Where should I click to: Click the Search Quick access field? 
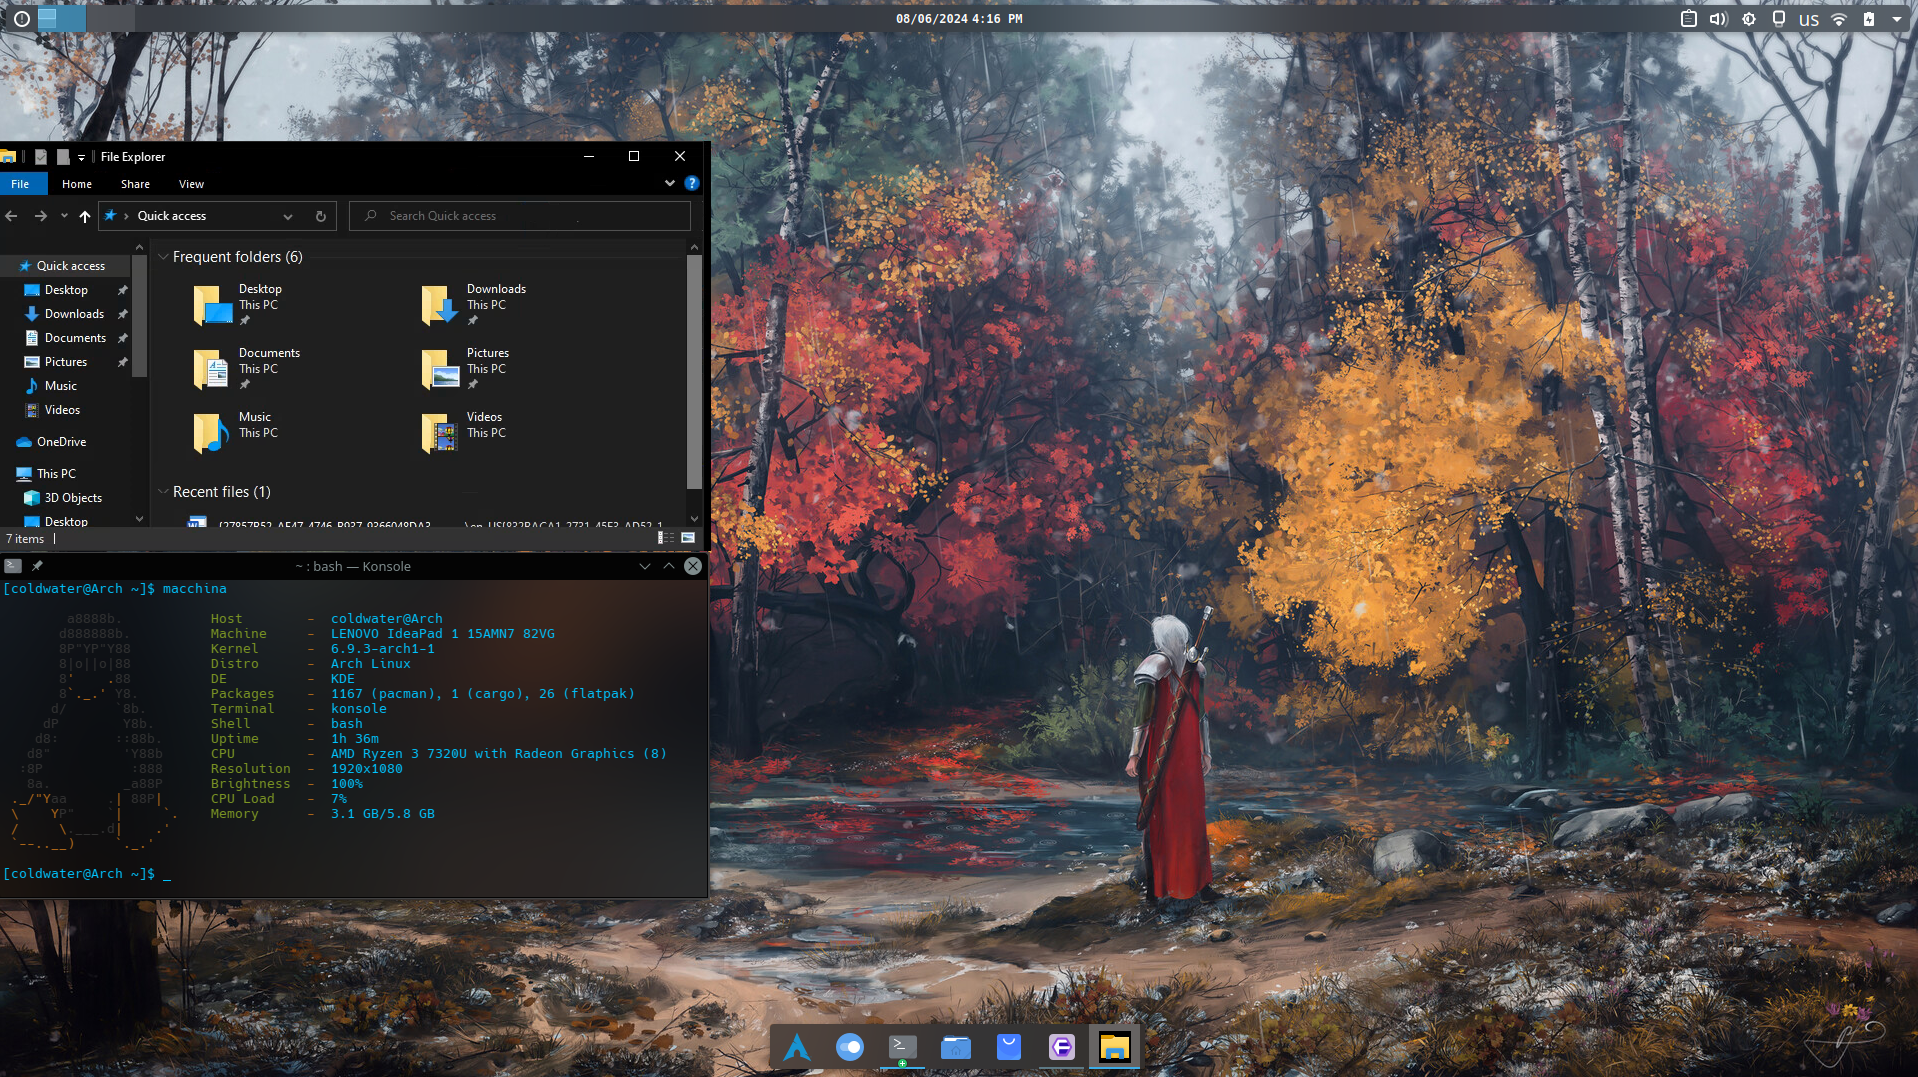(x=520, y=216)
